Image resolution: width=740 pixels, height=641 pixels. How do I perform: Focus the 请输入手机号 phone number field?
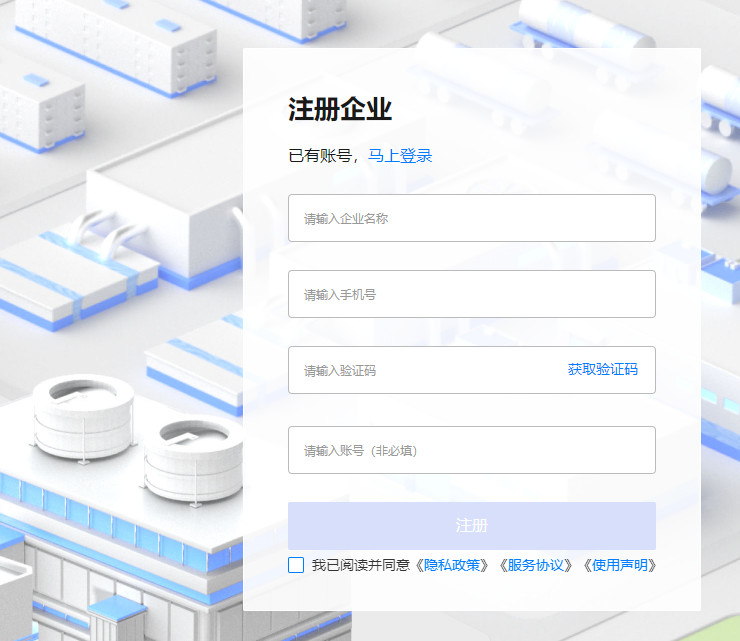pyautogui.click(x=471, y=294)
